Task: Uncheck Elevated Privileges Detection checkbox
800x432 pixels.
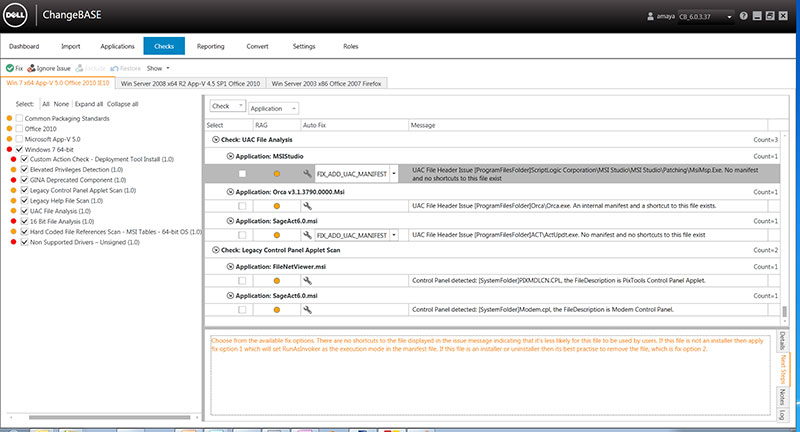Action: pyautogui.click(x=24, y=169)
